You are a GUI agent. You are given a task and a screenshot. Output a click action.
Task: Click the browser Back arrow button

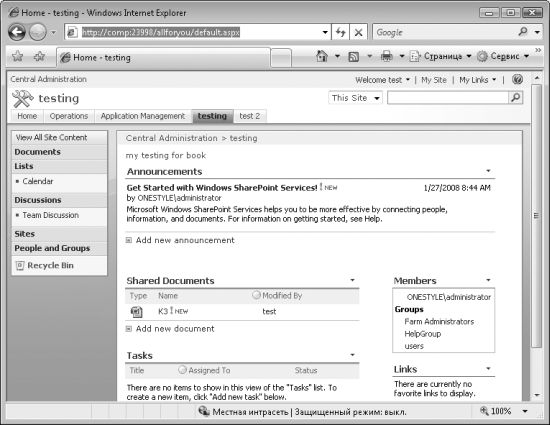click(x=16, y=32)
